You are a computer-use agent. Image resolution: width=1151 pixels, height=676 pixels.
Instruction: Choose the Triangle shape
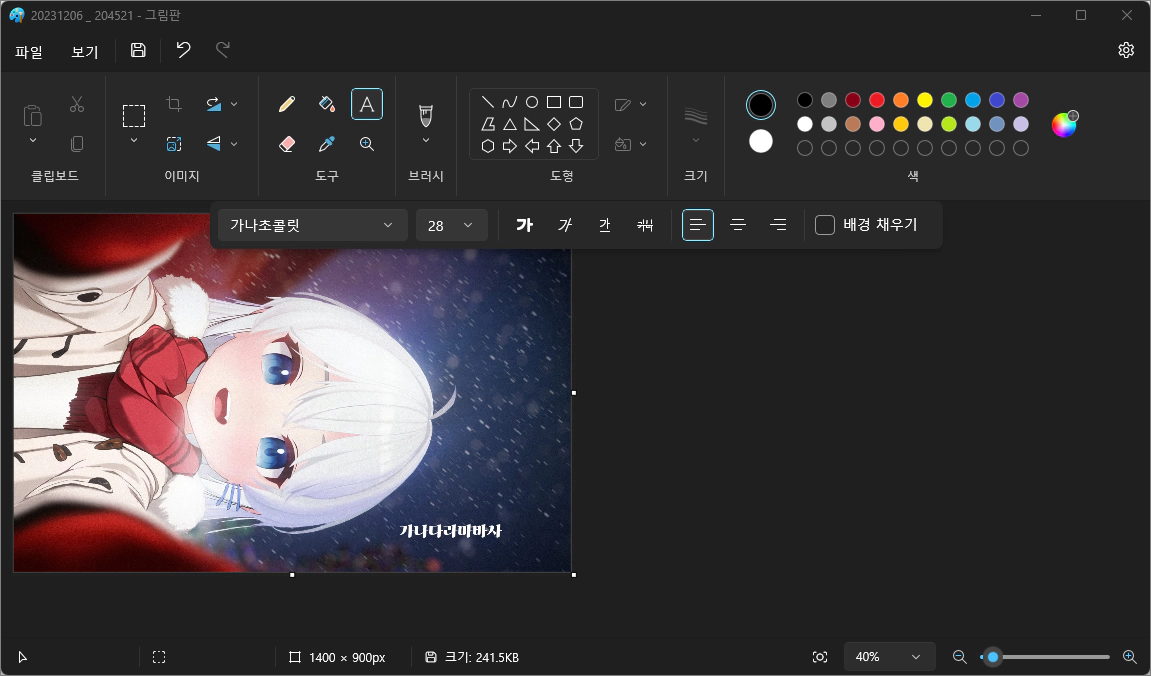509,124
